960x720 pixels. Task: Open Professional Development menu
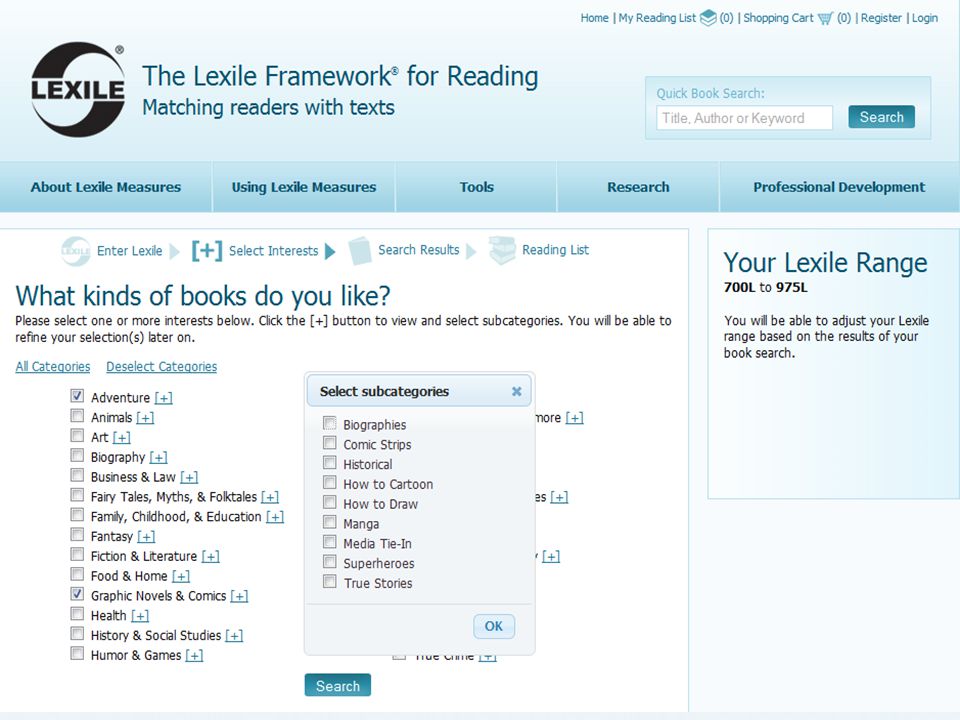839,187
